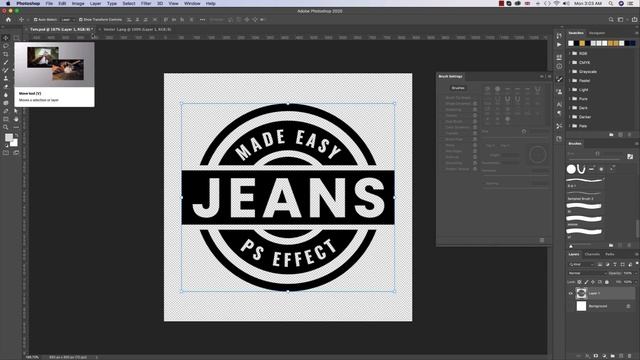Viewport: 640px width, 360px height.
Task: Open the Apple menu
Action: click(x=8, y=3)
